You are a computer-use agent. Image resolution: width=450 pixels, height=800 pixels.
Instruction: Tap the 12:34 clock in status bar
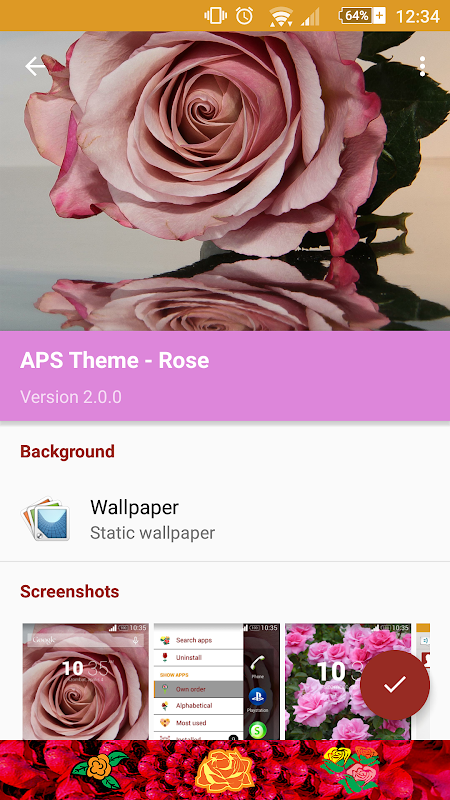coord(417,16)
